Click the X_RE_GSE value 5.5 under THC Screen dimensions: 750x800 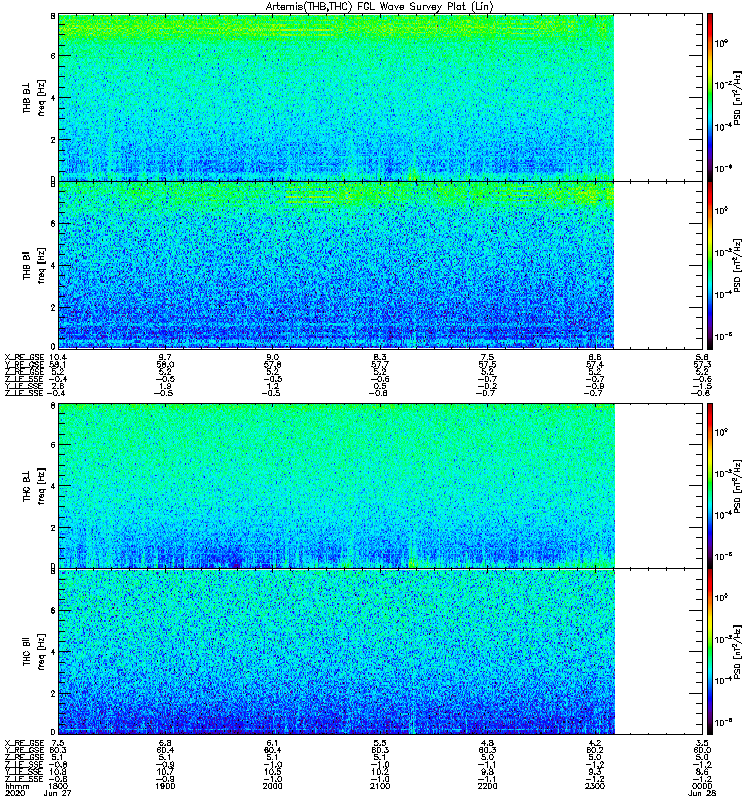point(380,743)
